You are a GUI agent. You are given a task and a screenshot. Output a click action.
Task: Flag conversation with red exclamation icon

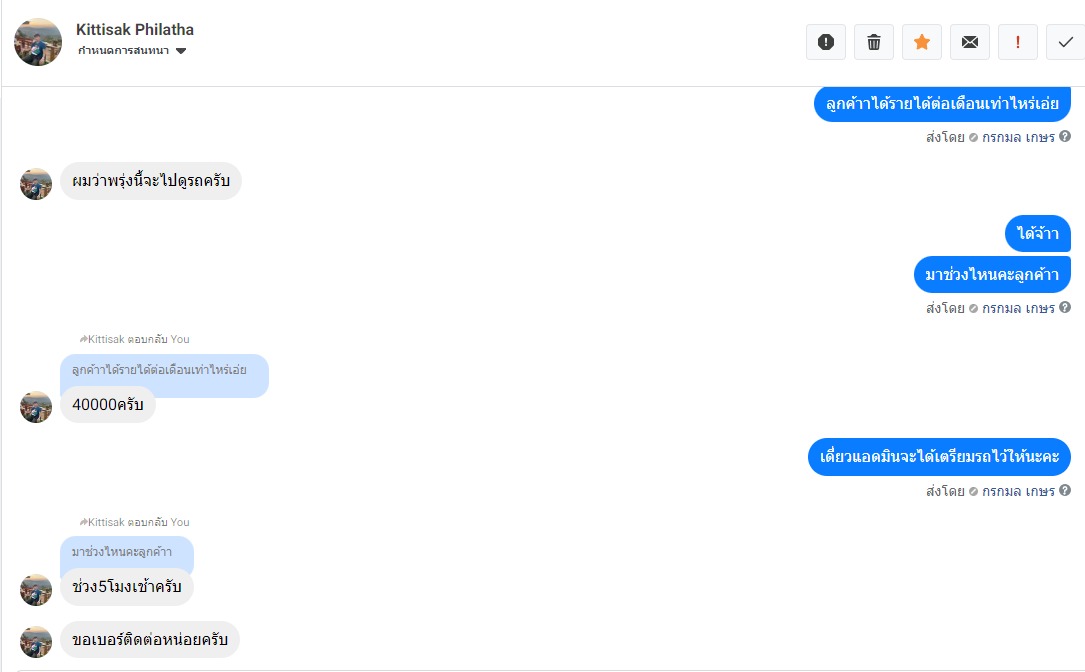[x=1018, y=42]
